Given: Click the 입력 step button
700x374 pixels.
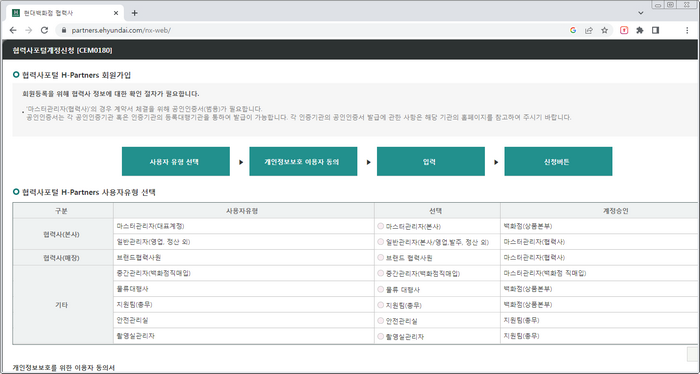Looking at the screenshot, I should (x=431, y=162).
